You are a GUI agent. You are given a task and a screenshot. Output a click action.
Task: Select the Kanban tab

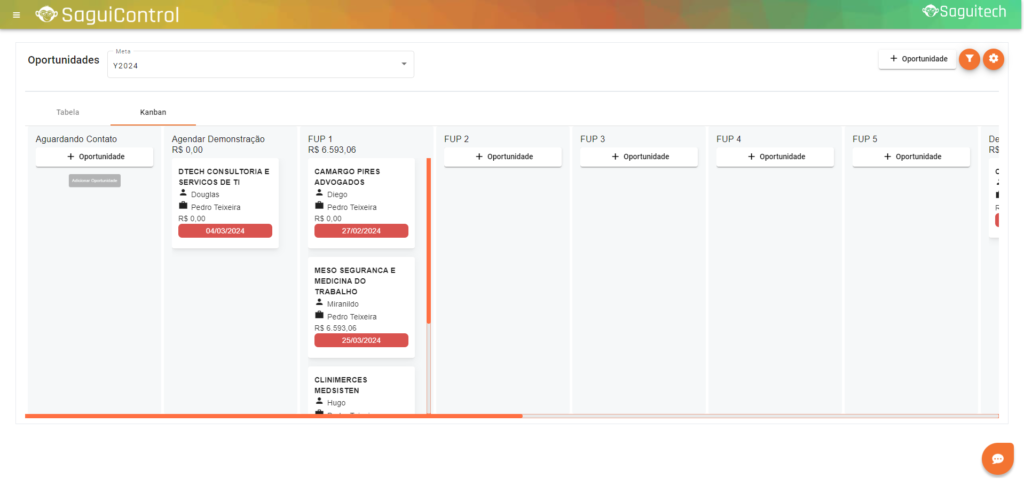click(x=153, y=112)
